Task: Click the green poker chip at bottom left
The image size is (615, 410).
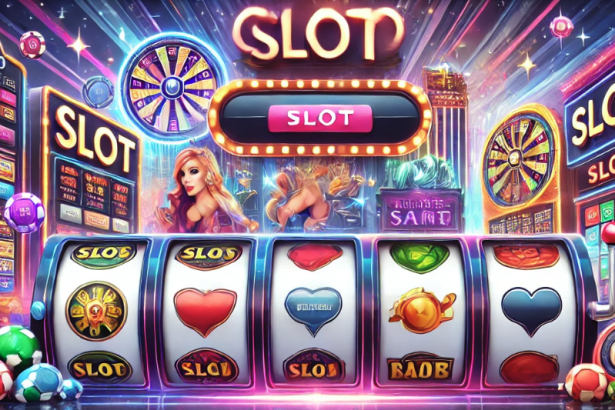Action: pyautogui.click(x=18, y=346)
